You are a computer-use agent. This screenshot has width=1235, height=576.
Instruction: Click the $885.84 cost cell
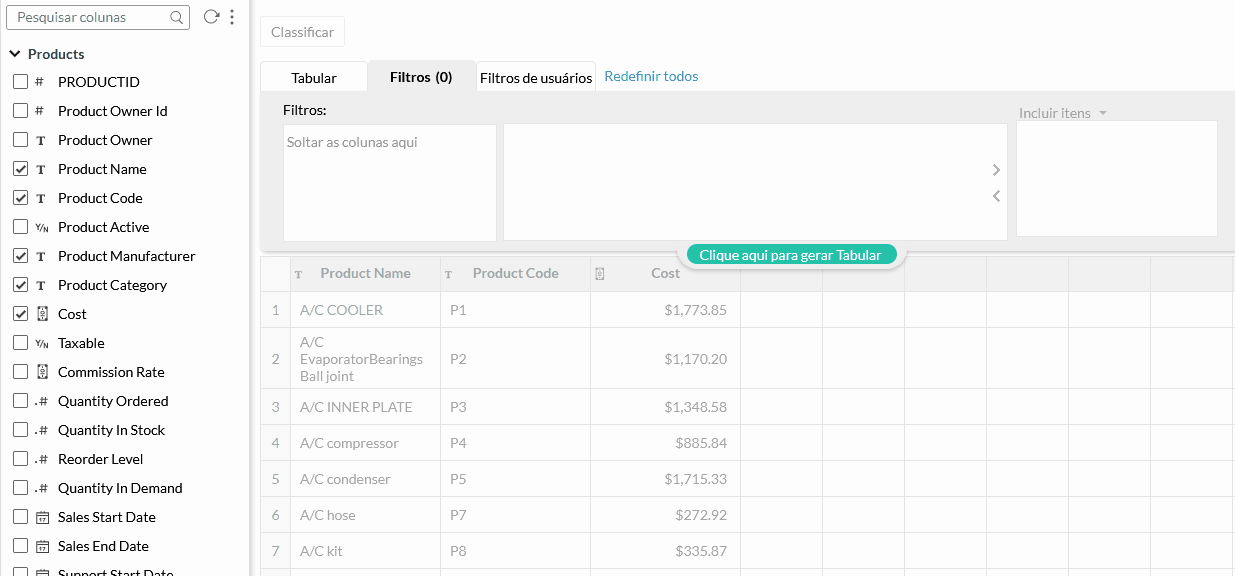pos(665,443)
